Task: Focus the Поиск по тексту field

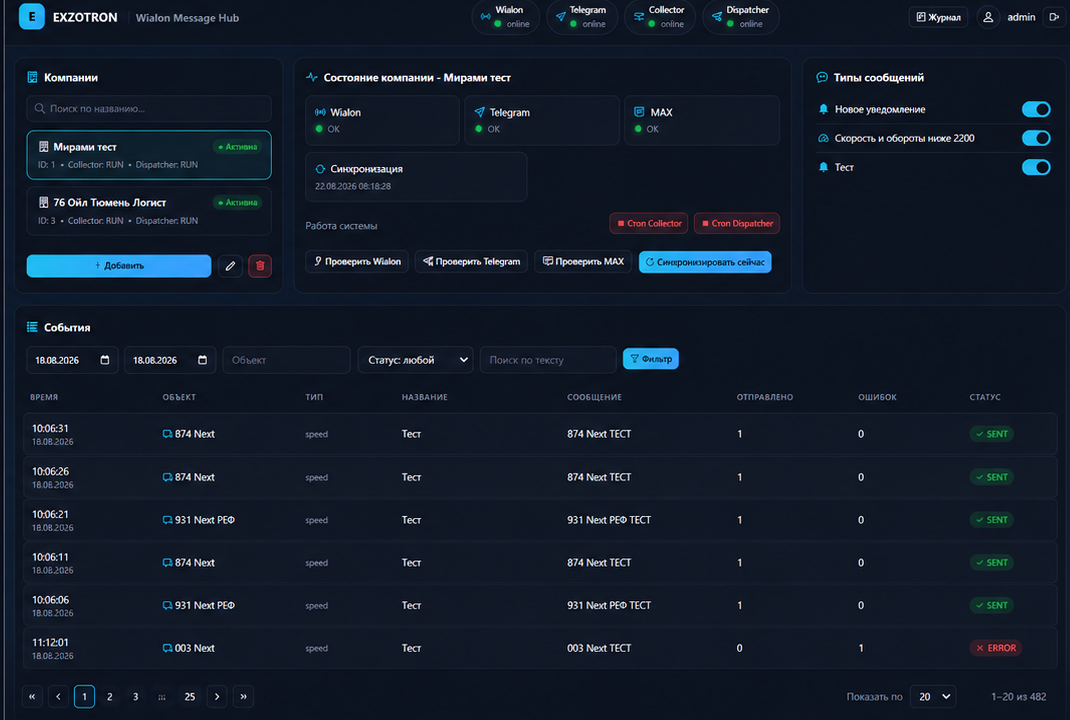Action: click(x=548, y=360)
